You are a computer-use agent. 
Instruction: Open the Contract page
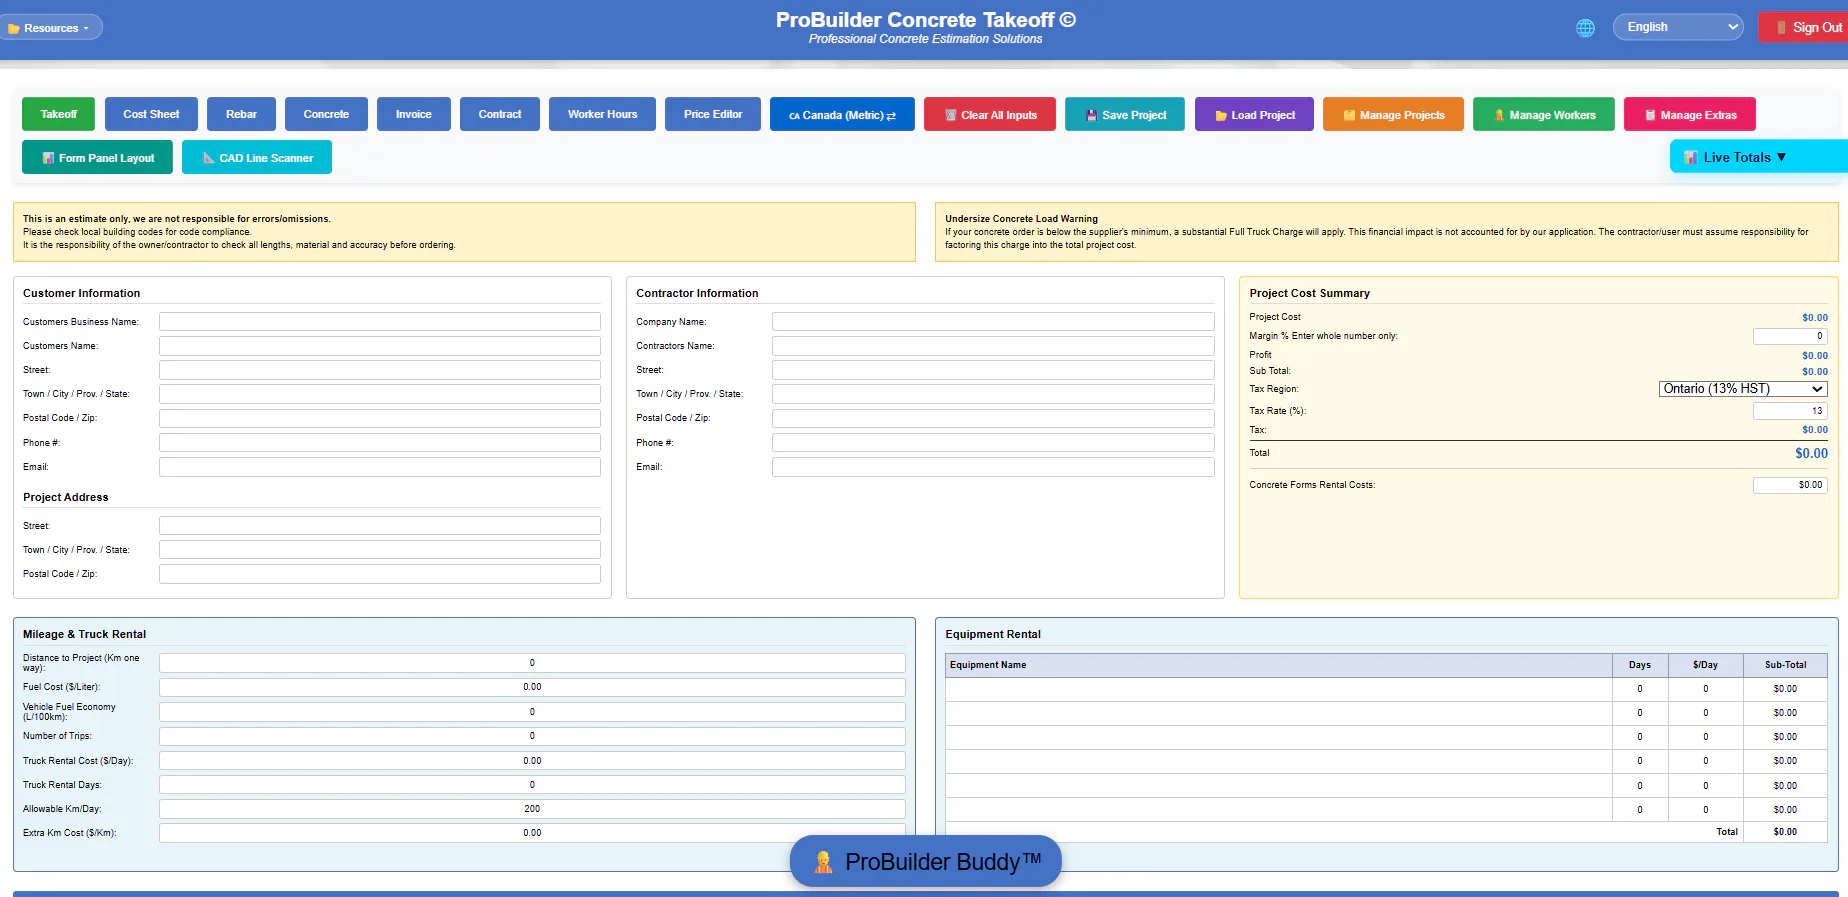coord(500,114)
